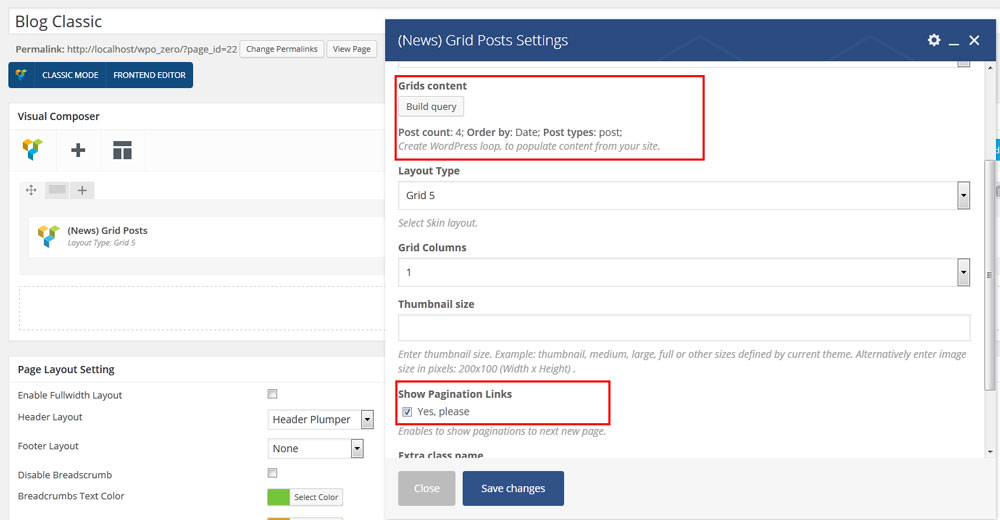Click the row column layout icon

pyautogui.click(x=57, y=190)
